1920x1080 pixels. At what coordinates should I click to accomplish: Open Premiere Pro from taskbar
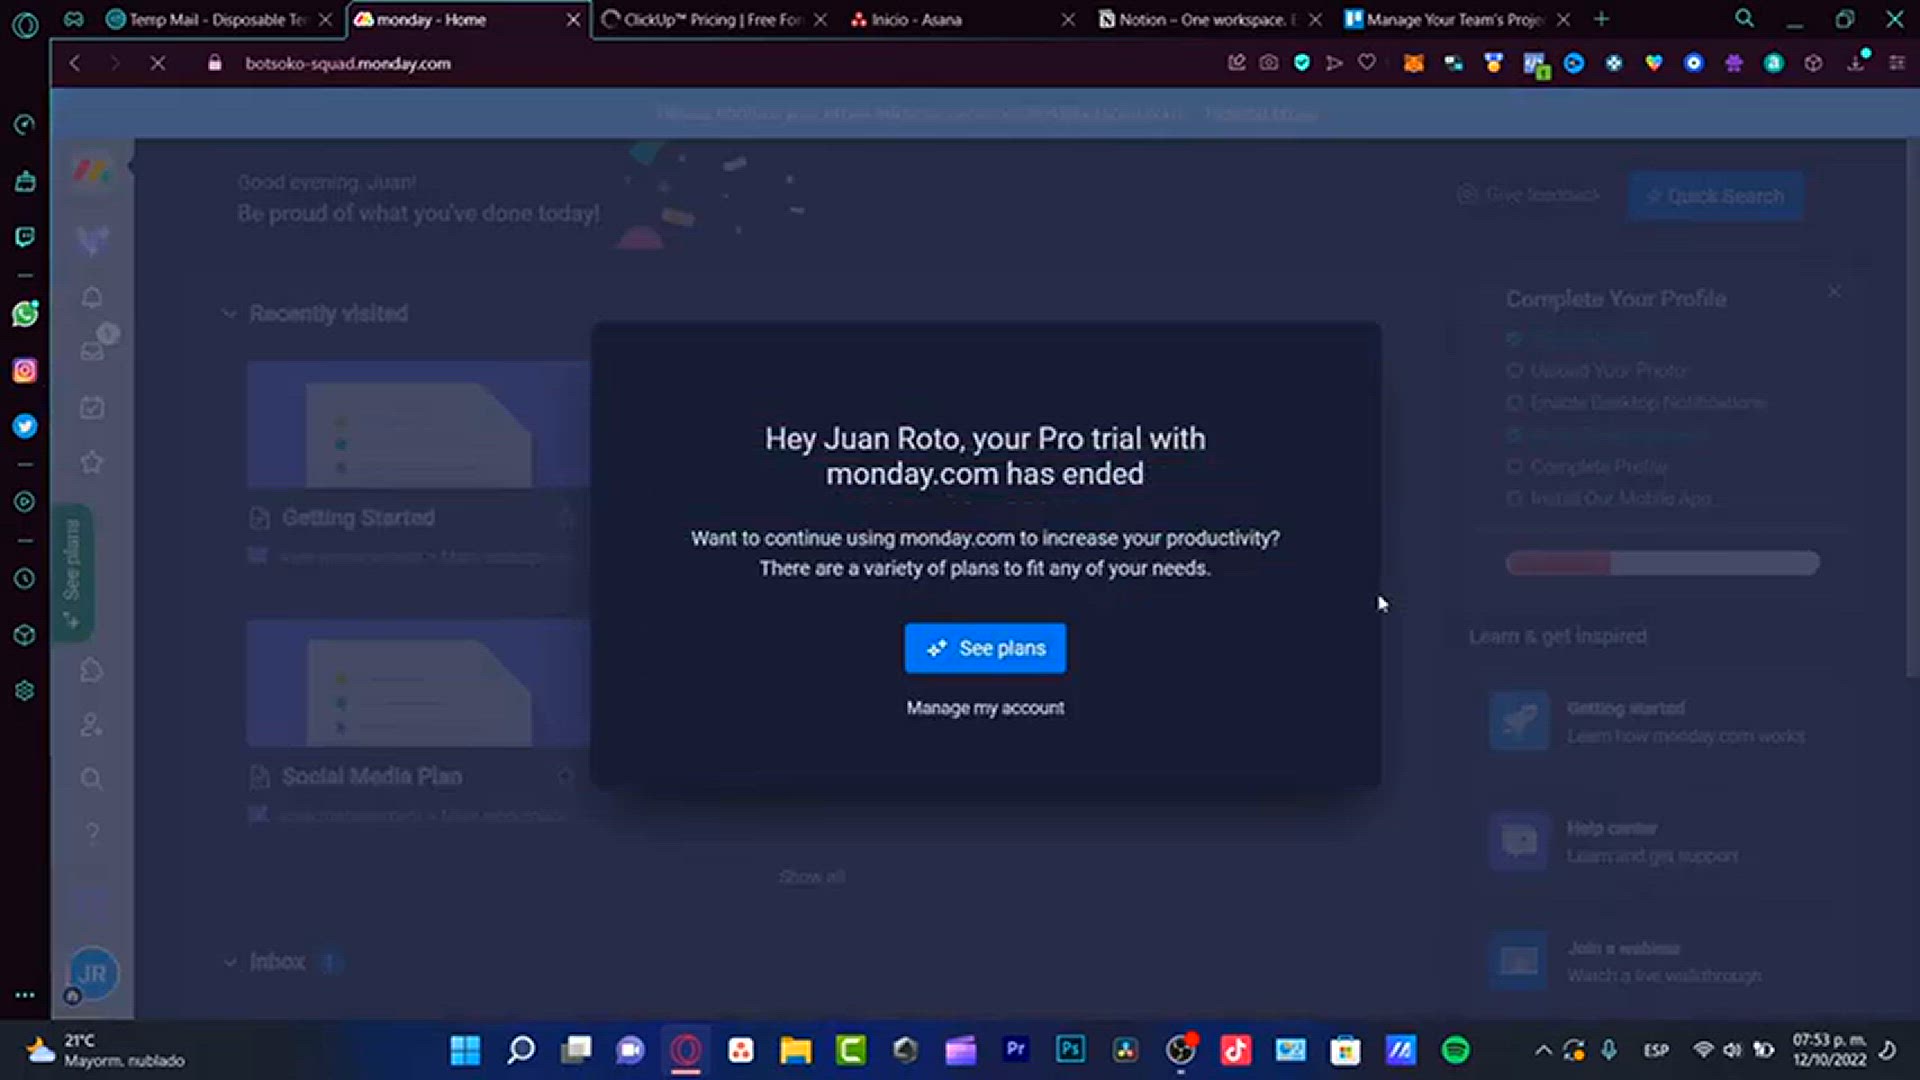click(x=1015, y=1049)
